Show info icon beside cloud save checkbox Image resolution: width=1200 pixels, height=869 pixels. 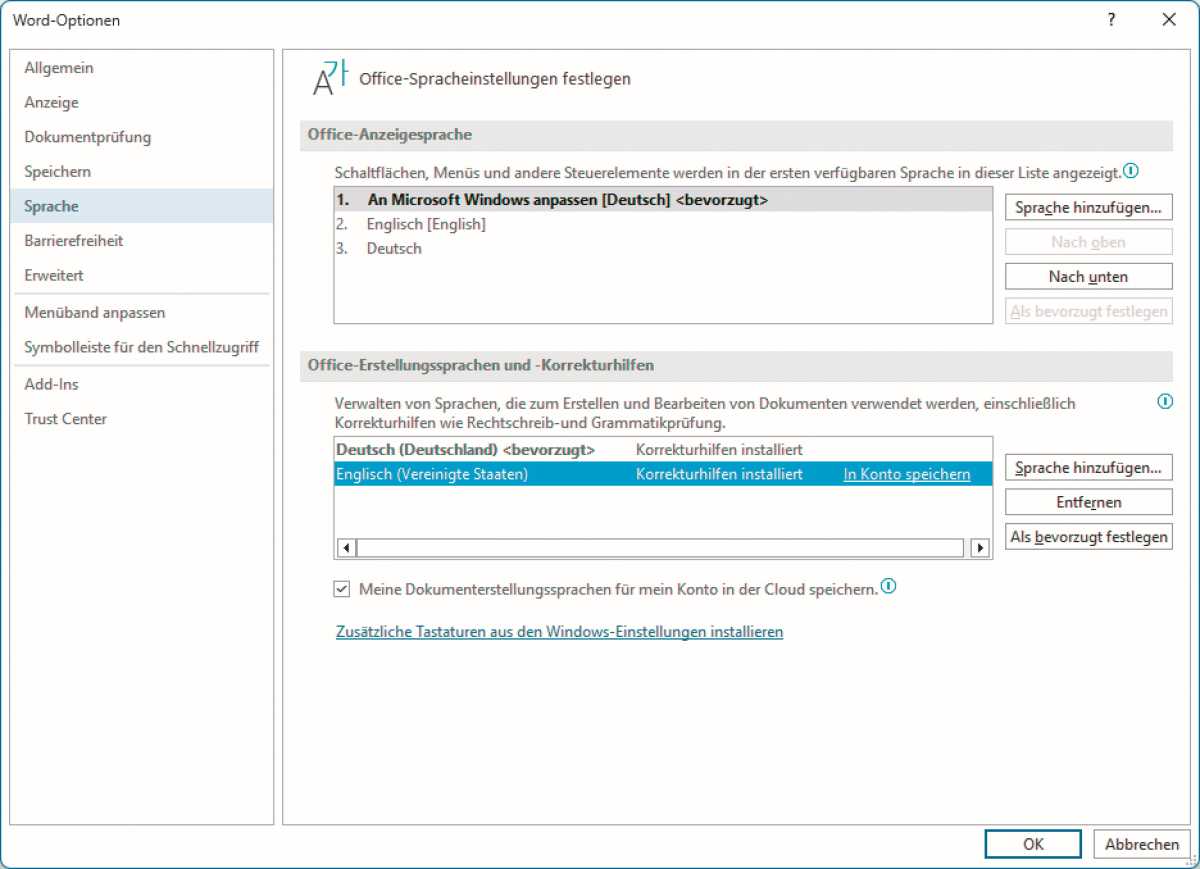click(889, 587)
